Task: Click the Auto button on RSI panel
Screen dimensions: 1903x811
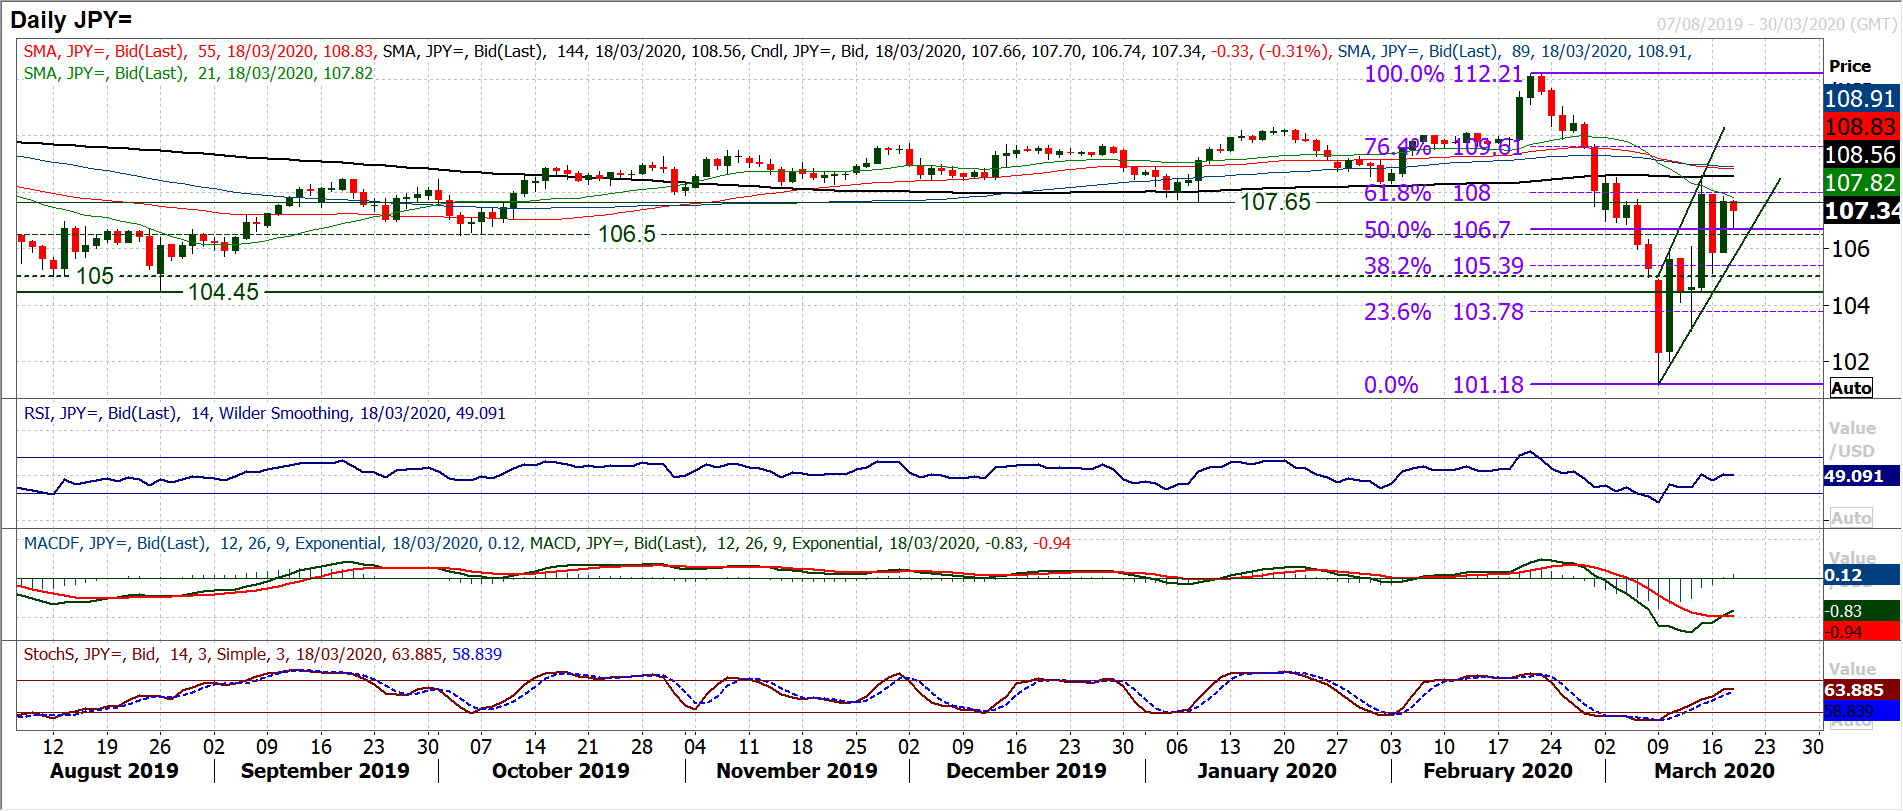Action: click(1851, 518)
